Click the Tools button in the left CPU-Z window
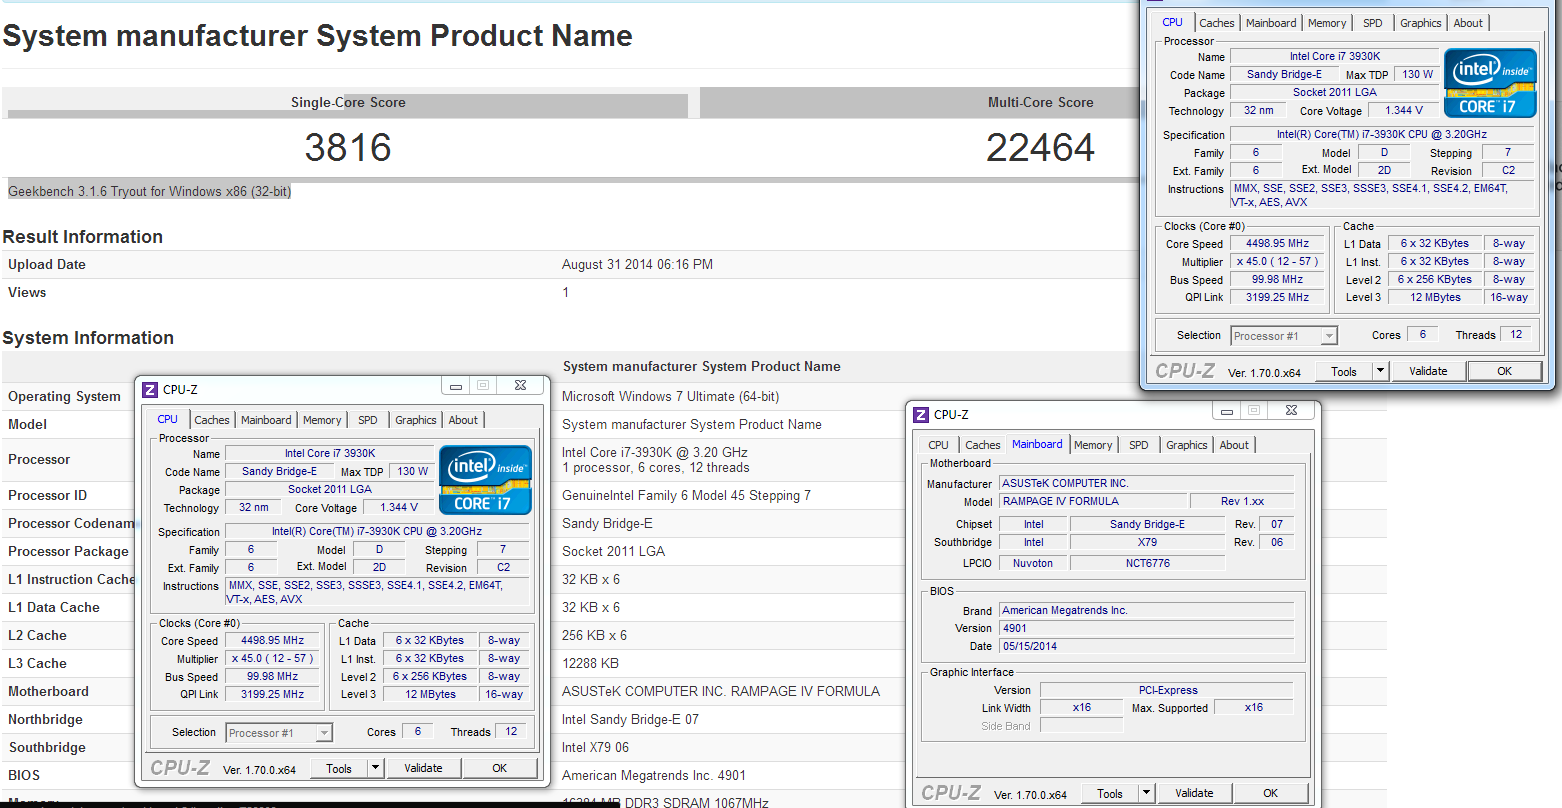 pyautogui.click(x=339, y=769)
